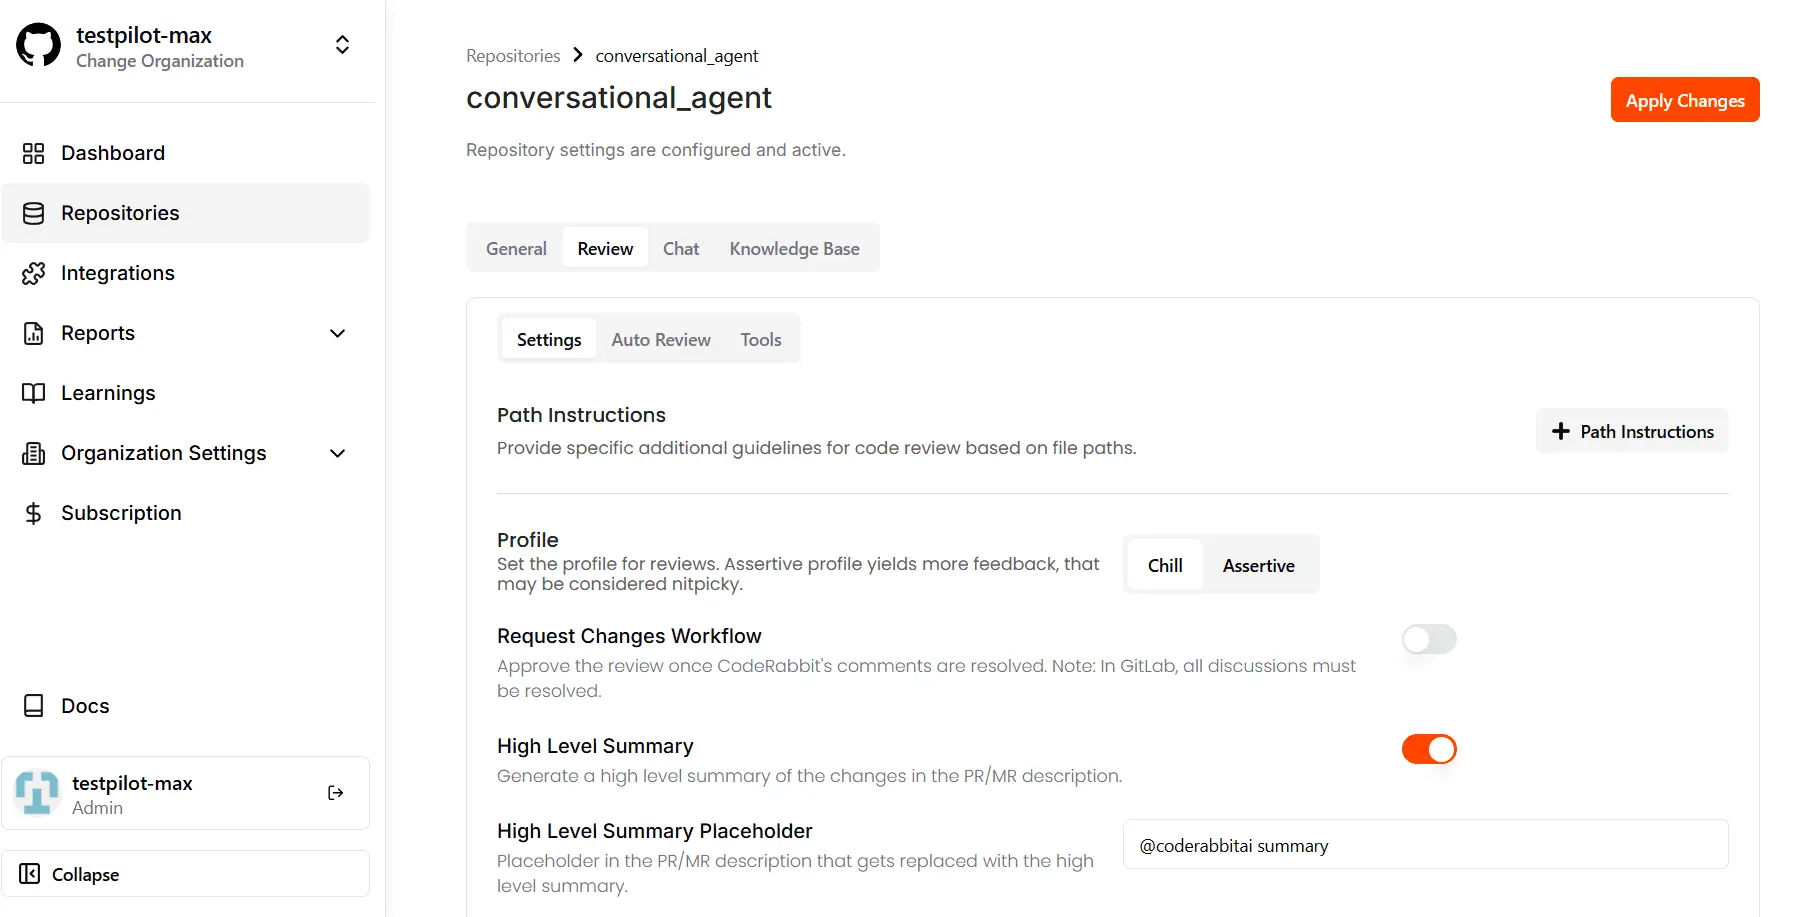This screenshot has width=1798, height=917.
Task: Enable the Request Changes Workflow toggle
Action: tap(1428, 639)
